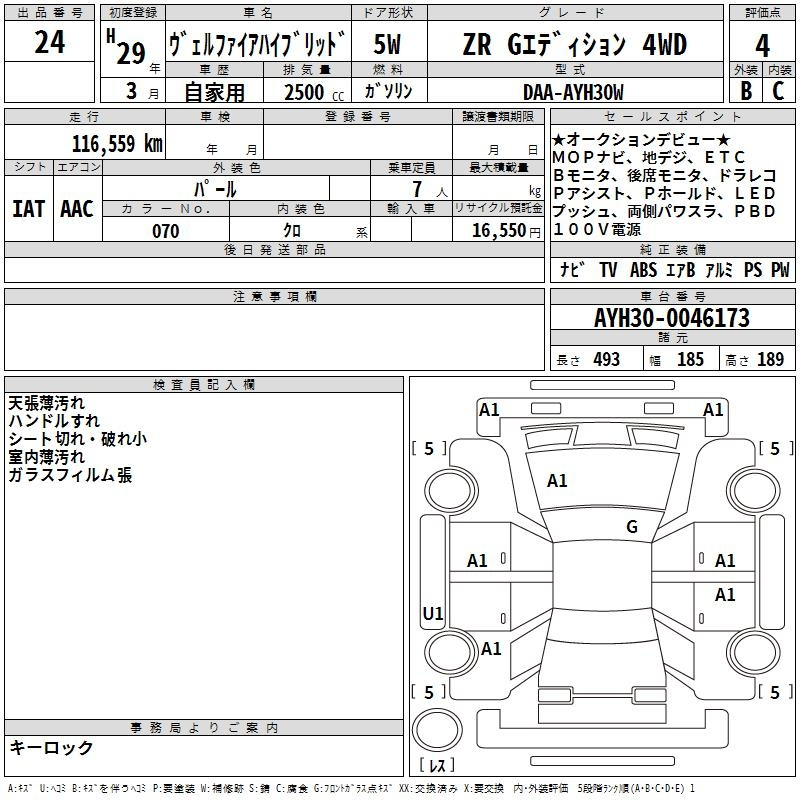This screenshot has height=800, width=800.
Task: Click inspector note ガラスフィルム張
Action: (70, 475)
